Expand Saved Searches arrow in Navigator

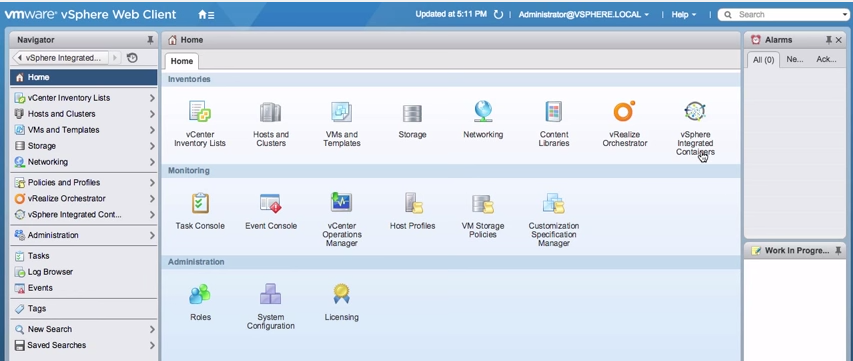pyautogui.click(x=152, y=345)
